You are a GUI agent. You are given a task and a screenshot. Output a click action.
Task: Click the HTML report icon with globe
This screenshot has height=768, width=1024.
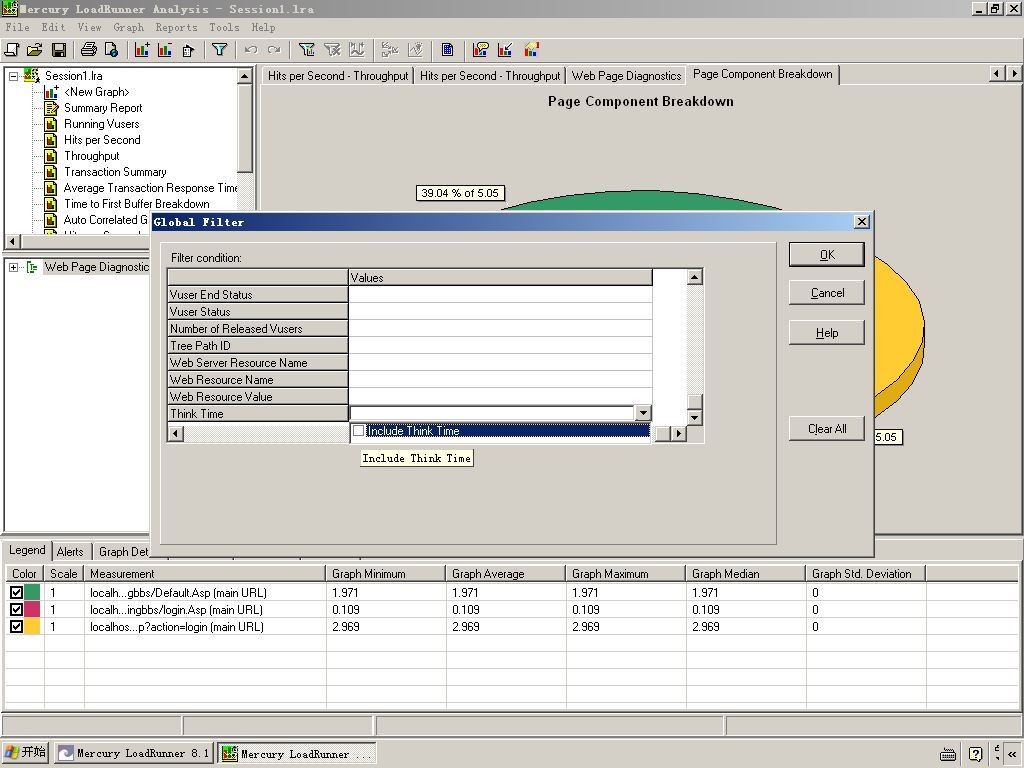pyautogui.click(x=112, y=50)
